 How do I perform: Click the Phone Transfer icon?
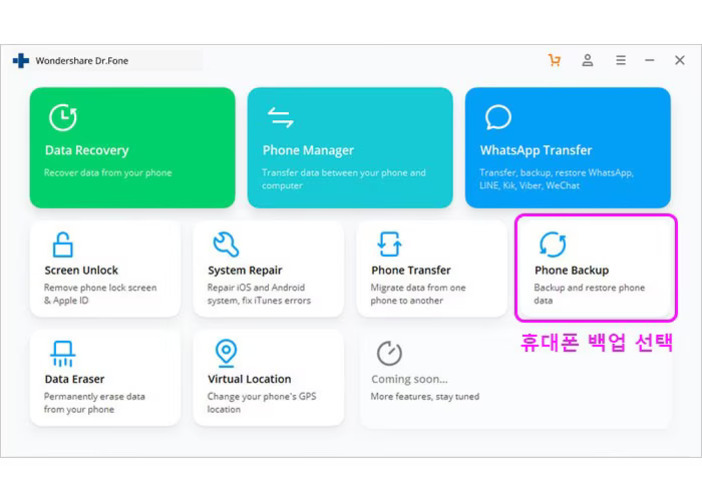pos(390,244)
